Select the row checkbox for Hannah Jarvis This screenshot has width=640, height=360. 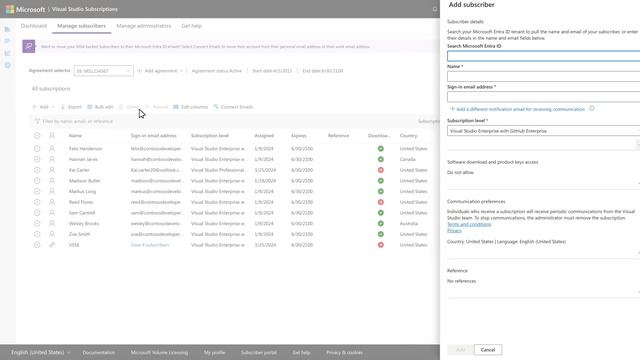pyautogui.click(x=37, y=159)
